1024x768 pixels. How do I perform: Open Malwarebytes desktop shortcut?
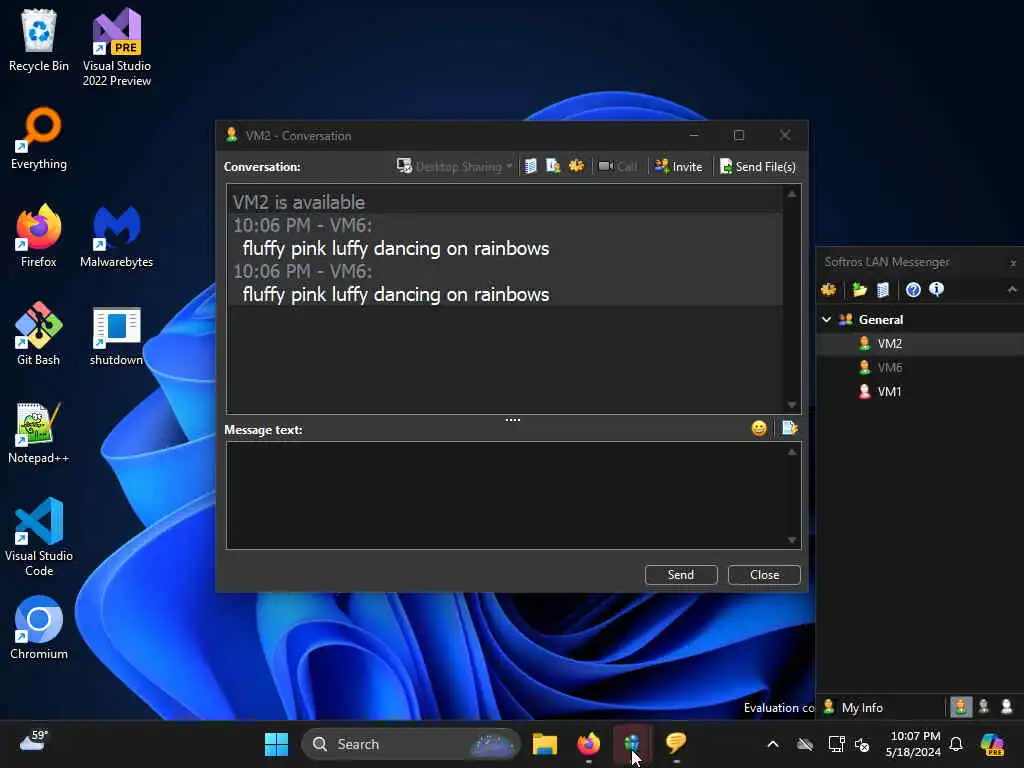(x=117, y=236)
